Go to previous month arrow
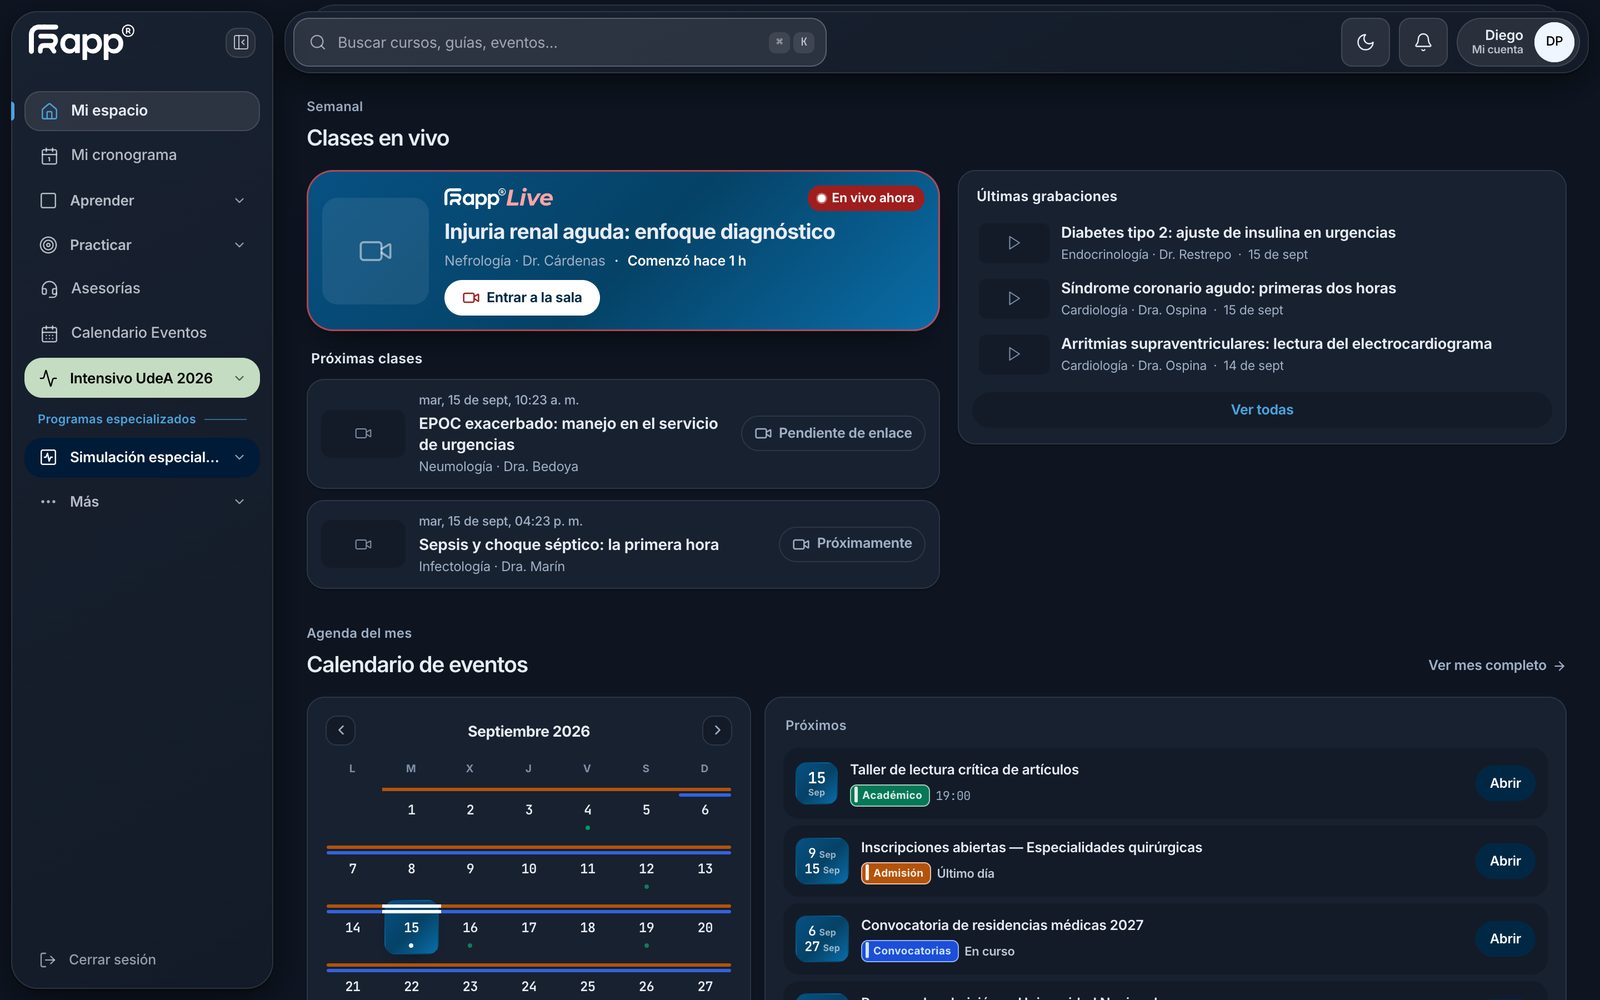This screenshot has width=1600, height=1000. [x=341, y=730]
